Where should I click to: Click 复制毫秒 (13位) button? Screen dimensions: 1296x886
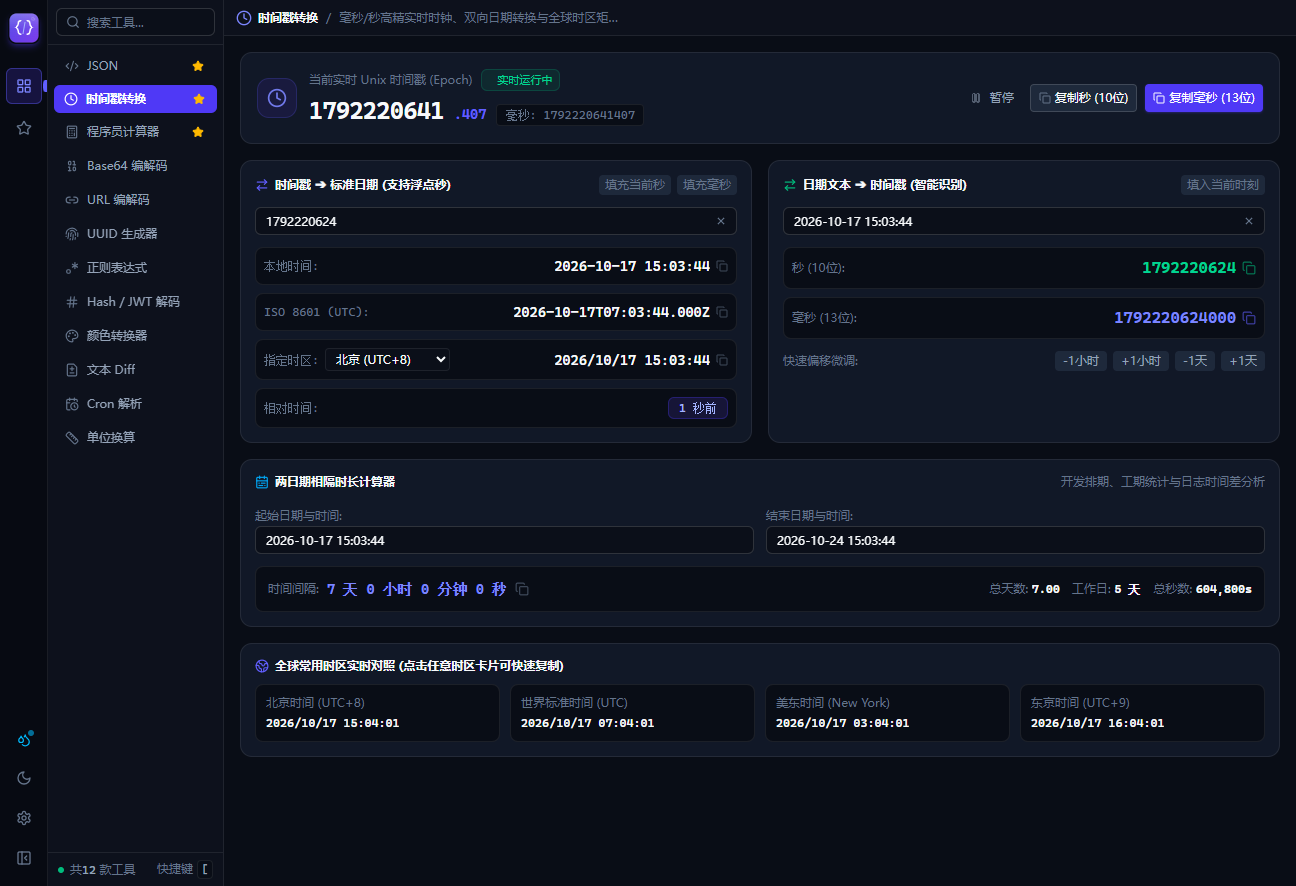point(1204,98)
